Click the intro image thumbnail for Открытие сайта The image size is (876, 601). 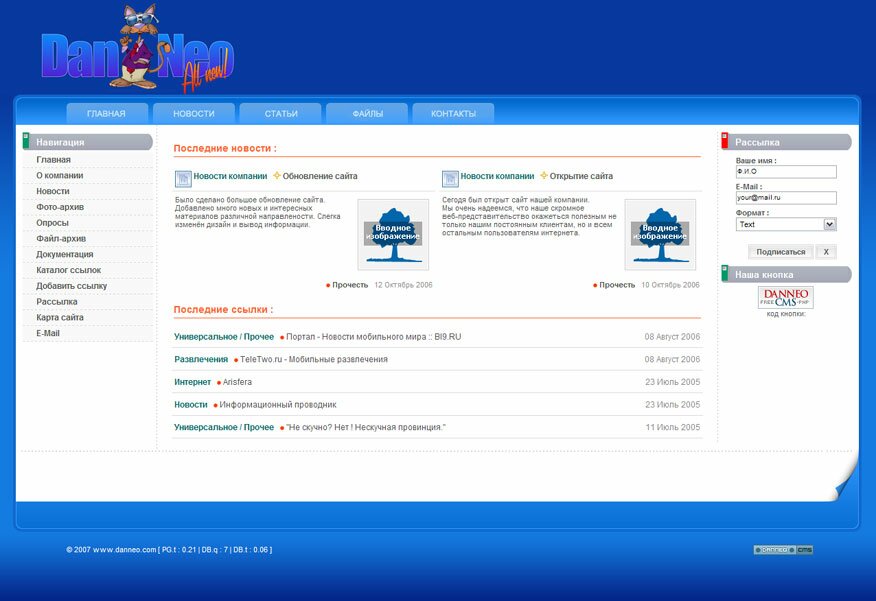point(660,234)
